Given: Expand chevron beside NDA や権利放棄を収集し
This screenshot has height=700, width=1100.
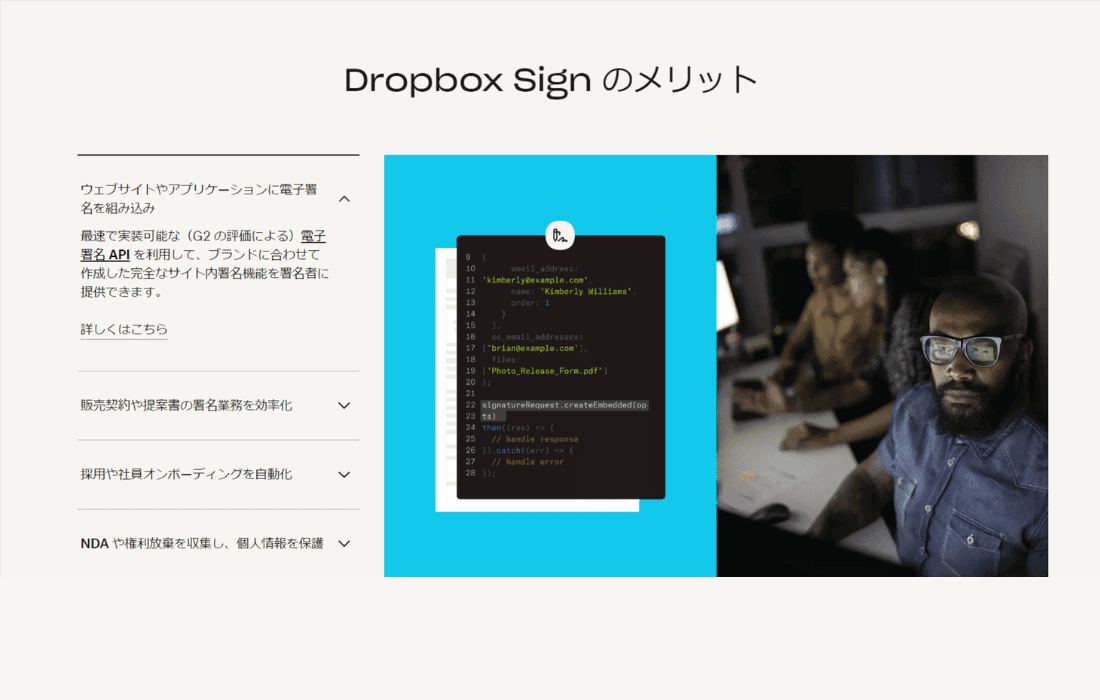Looking at the screenshot, I should [344, 544].
